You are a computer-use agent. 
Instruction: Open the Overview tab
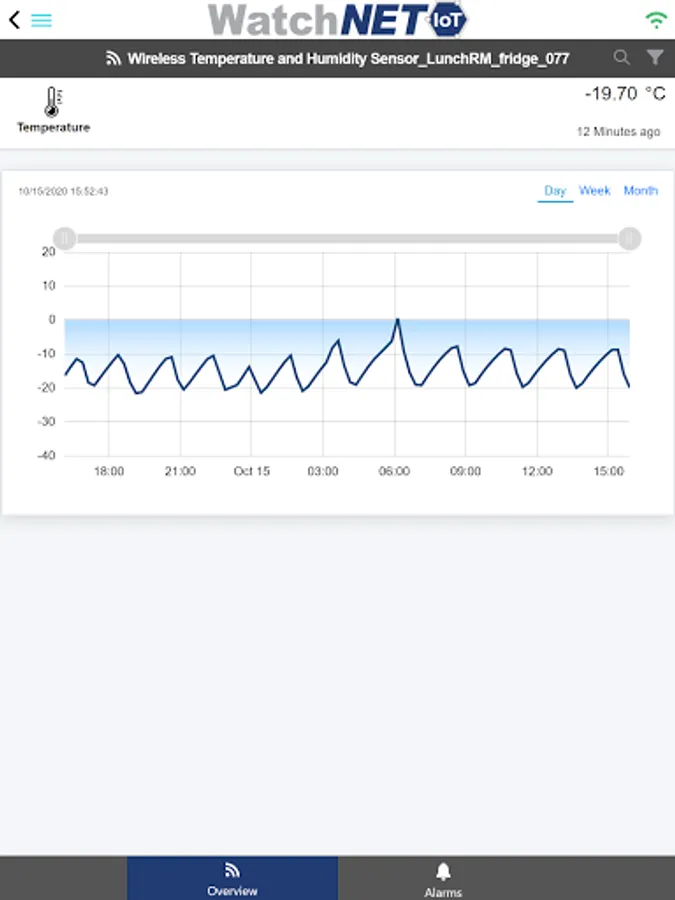pyautogui.click(x=232, y=878)
